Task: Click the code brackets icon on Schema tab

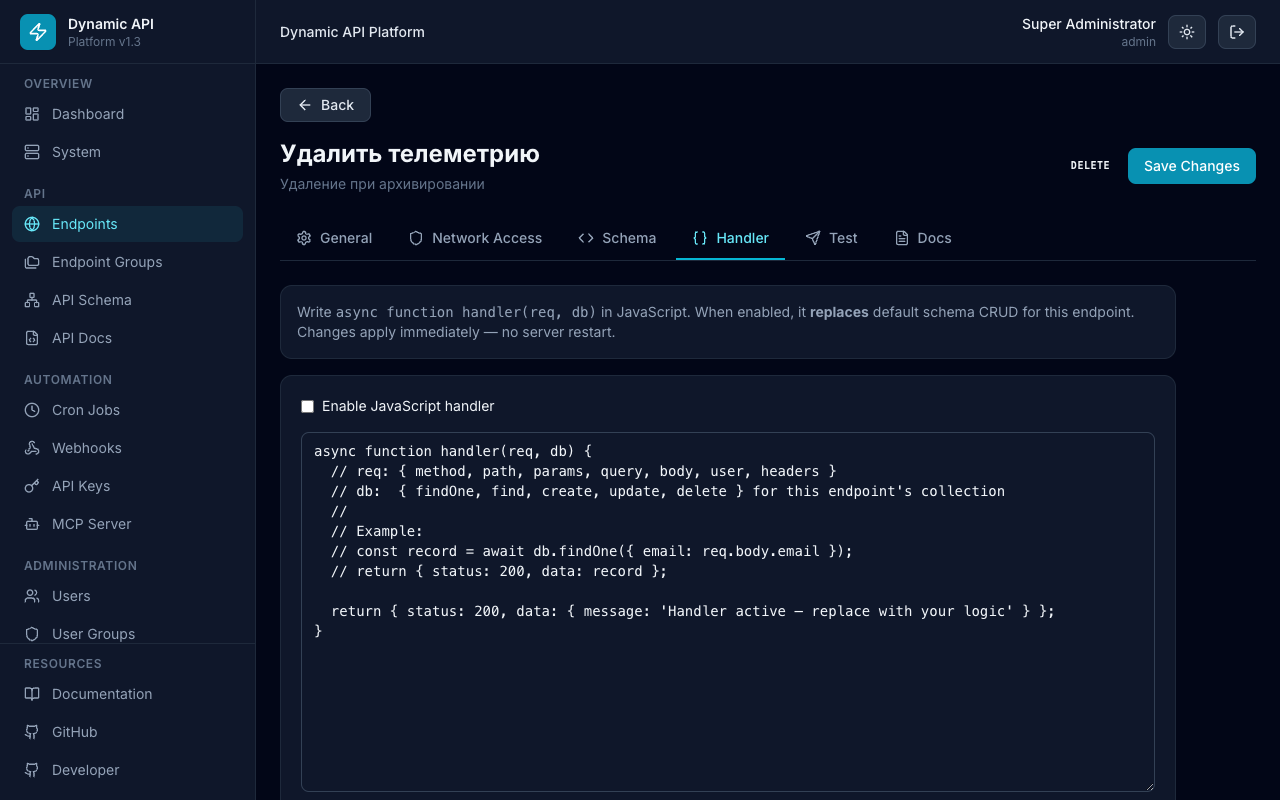Action: (x=586, y=238)
